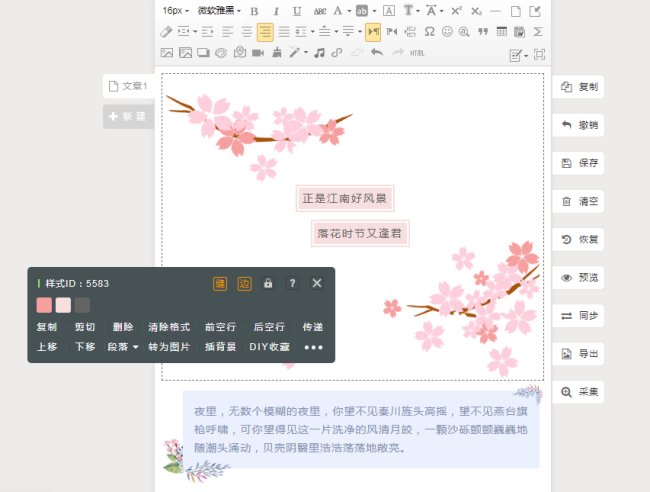650x492 pixels.
Task: Toggle HTML source view
Action: (x=417, y=53)
